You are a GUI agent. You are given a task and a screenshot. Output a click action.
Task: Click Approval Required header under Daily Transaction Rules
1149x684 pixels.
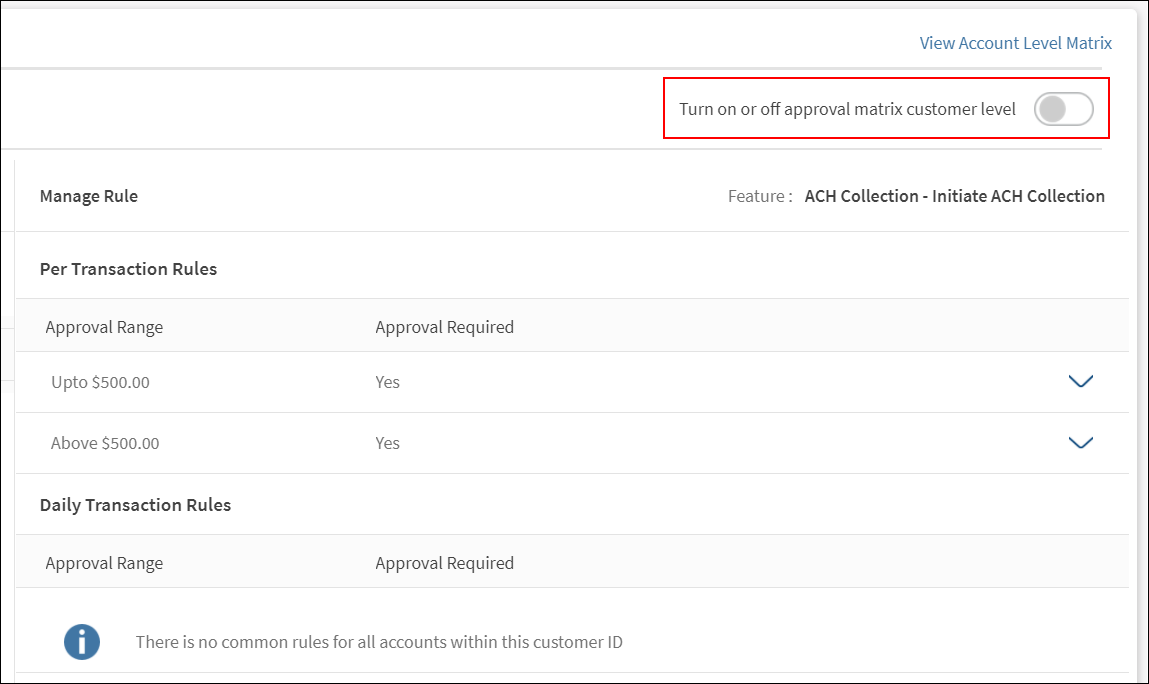[x=444, y=563]
